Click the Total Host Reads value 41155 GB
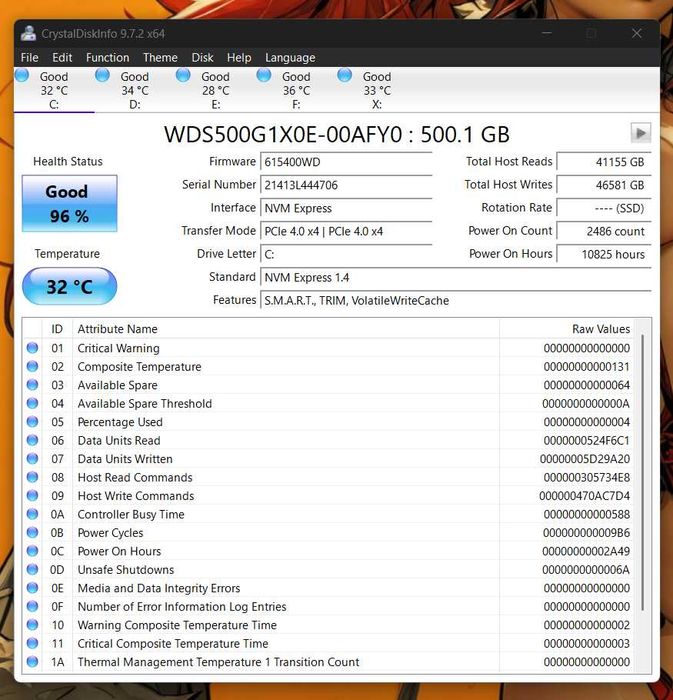The height and width of the screenshot is (700, 673). point(604,162)
